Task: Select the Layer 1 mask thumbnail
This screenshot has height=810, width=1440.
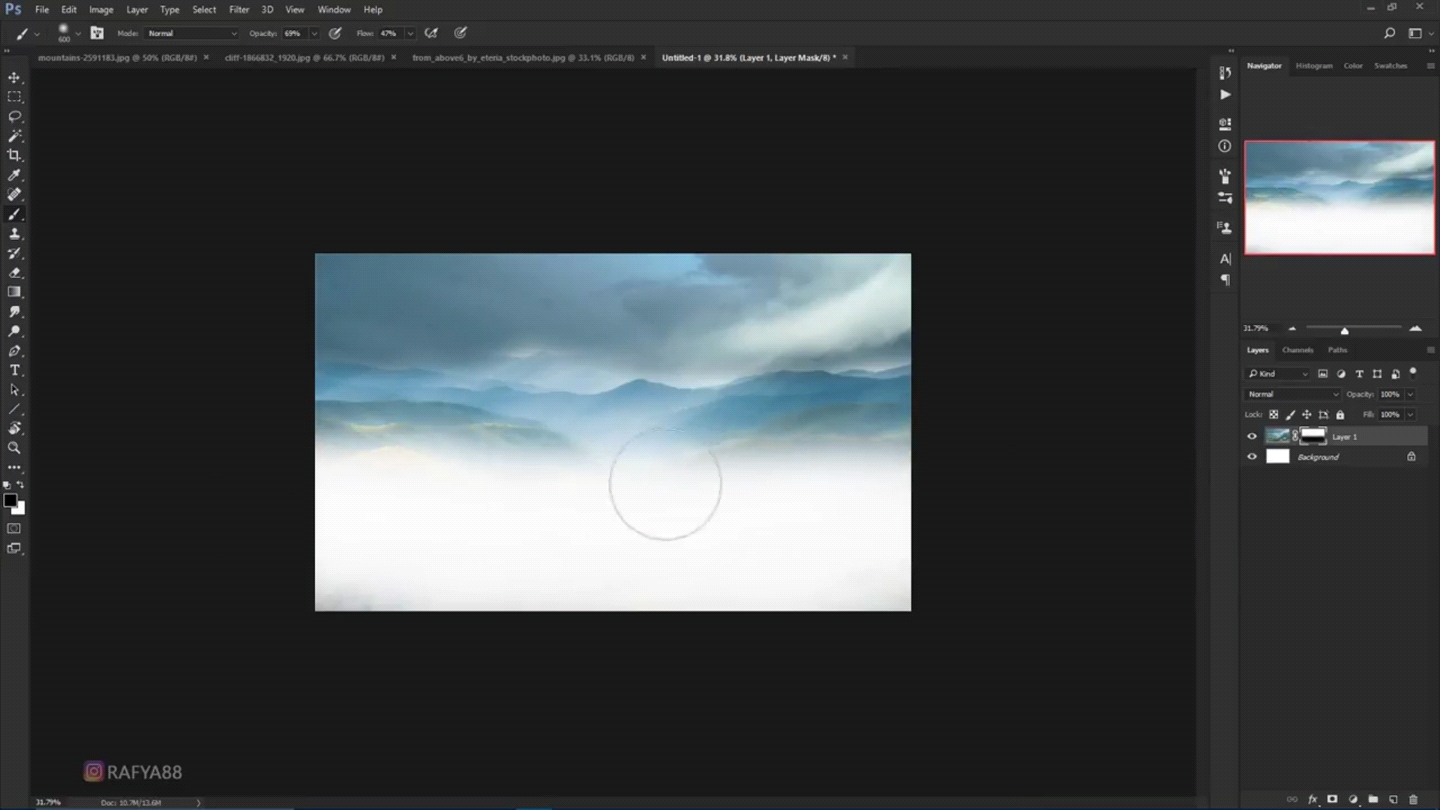Action: coord(1313,436)
